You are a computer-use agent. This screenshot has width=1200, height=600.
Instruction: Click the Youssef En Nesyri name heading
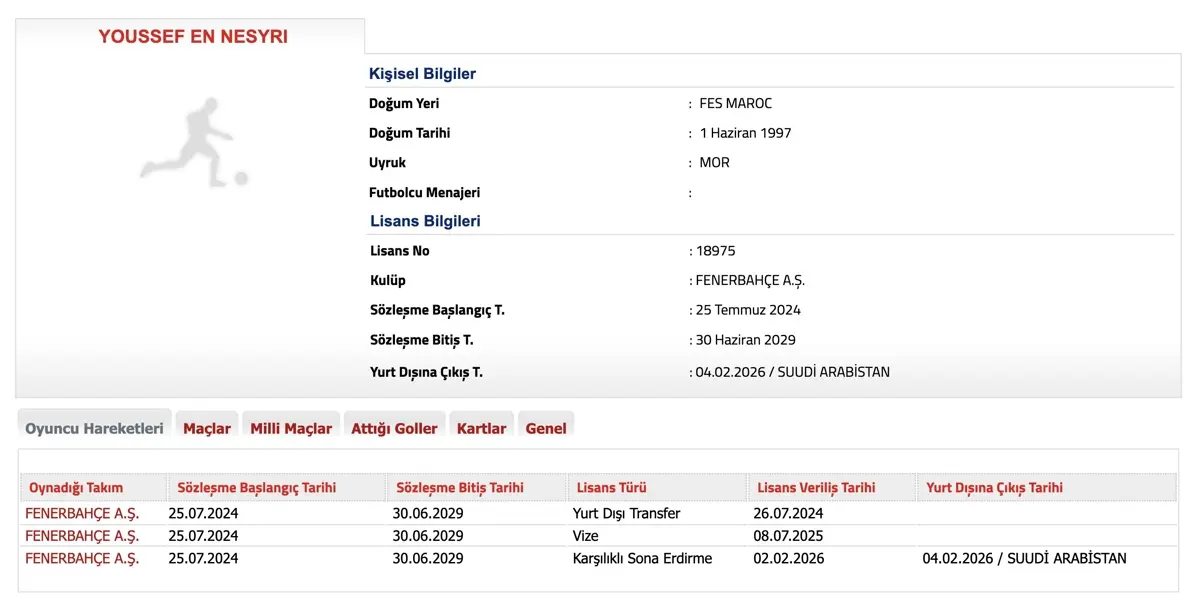[x=193, y=37]
